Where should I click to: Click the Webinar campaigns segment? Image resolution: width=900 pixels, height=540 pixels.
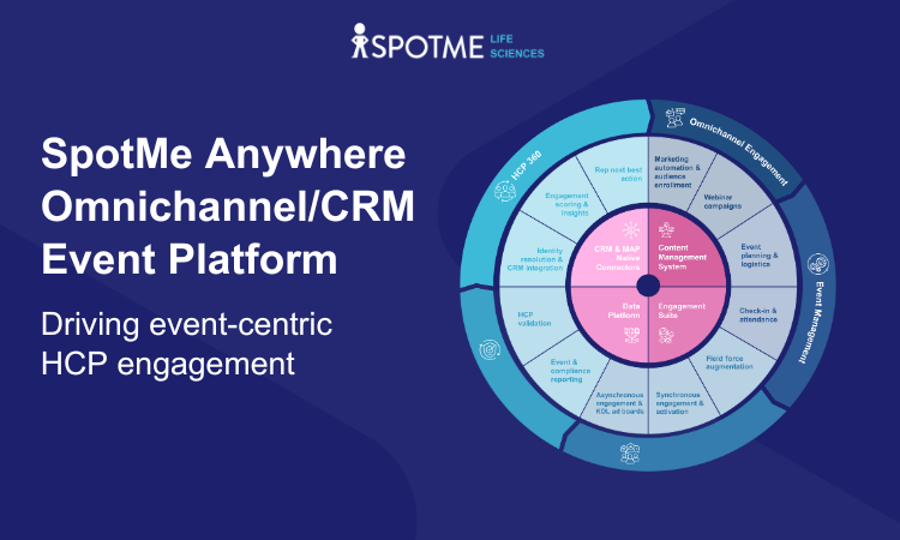pos(722,201)
